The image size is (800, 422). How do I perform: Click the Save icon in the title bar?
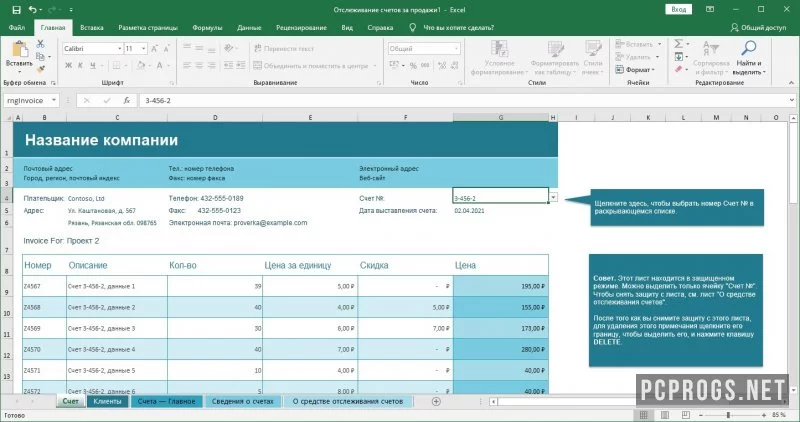pyautogui.click(x=16, y=10)
